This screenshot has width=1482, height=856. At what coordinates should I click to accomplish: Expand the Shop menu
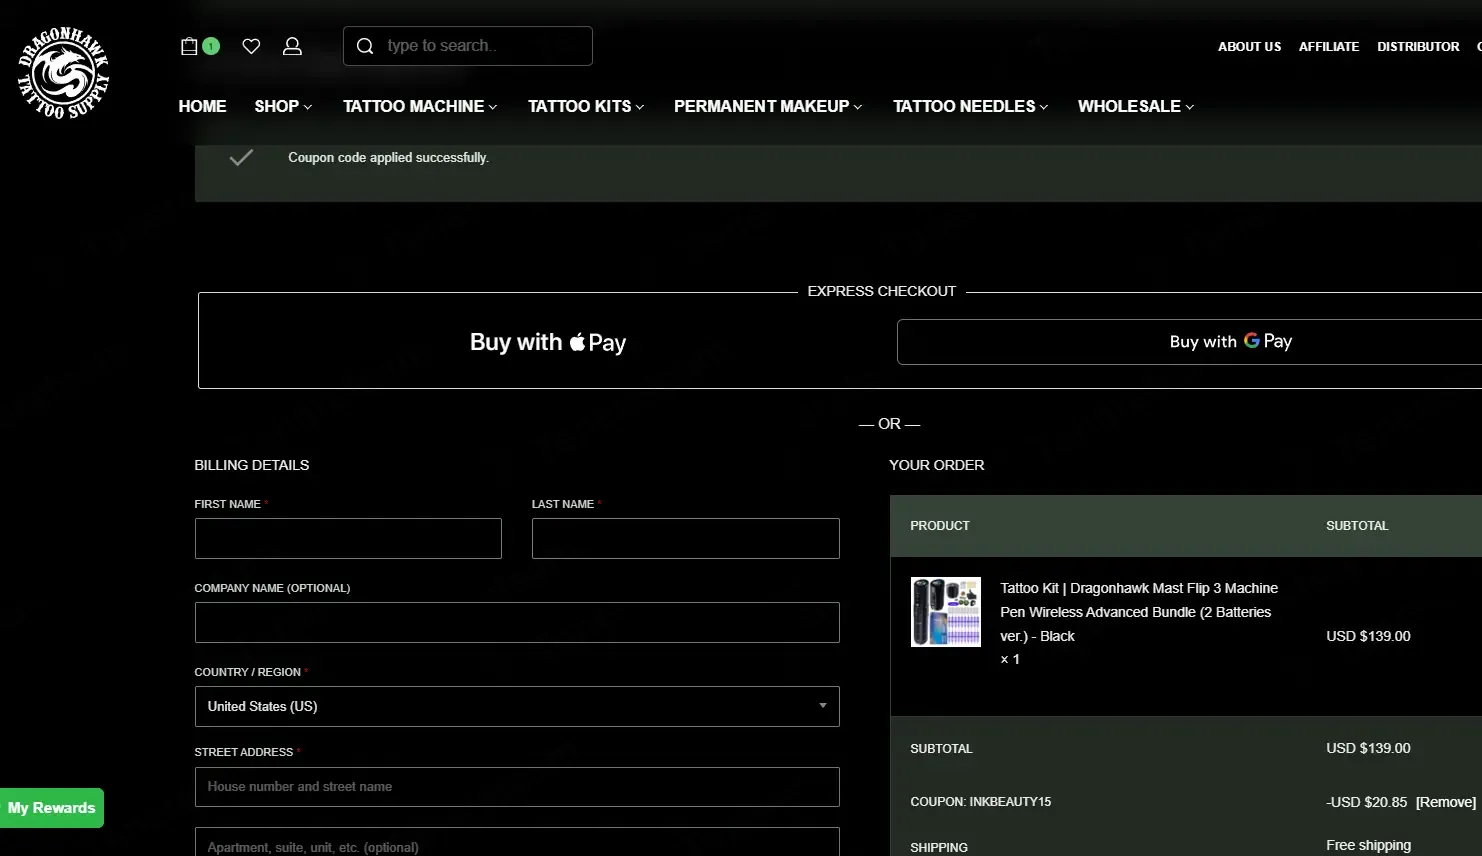pyautogui.click(x=283, y=106)
